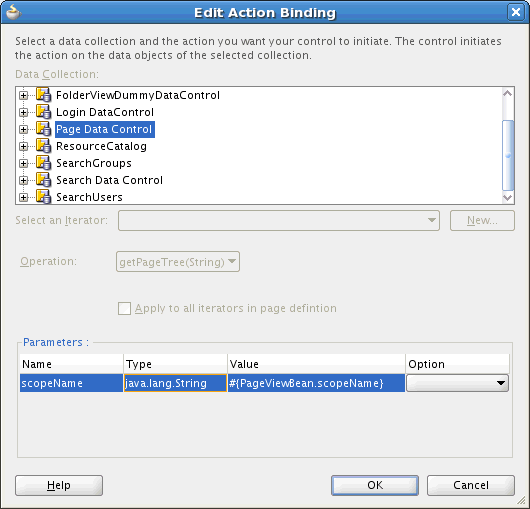Click the JDeveloper coffee cup title icon
This screenshot has height=509, width=530.
pyautogui.click(x=14, y=12)
